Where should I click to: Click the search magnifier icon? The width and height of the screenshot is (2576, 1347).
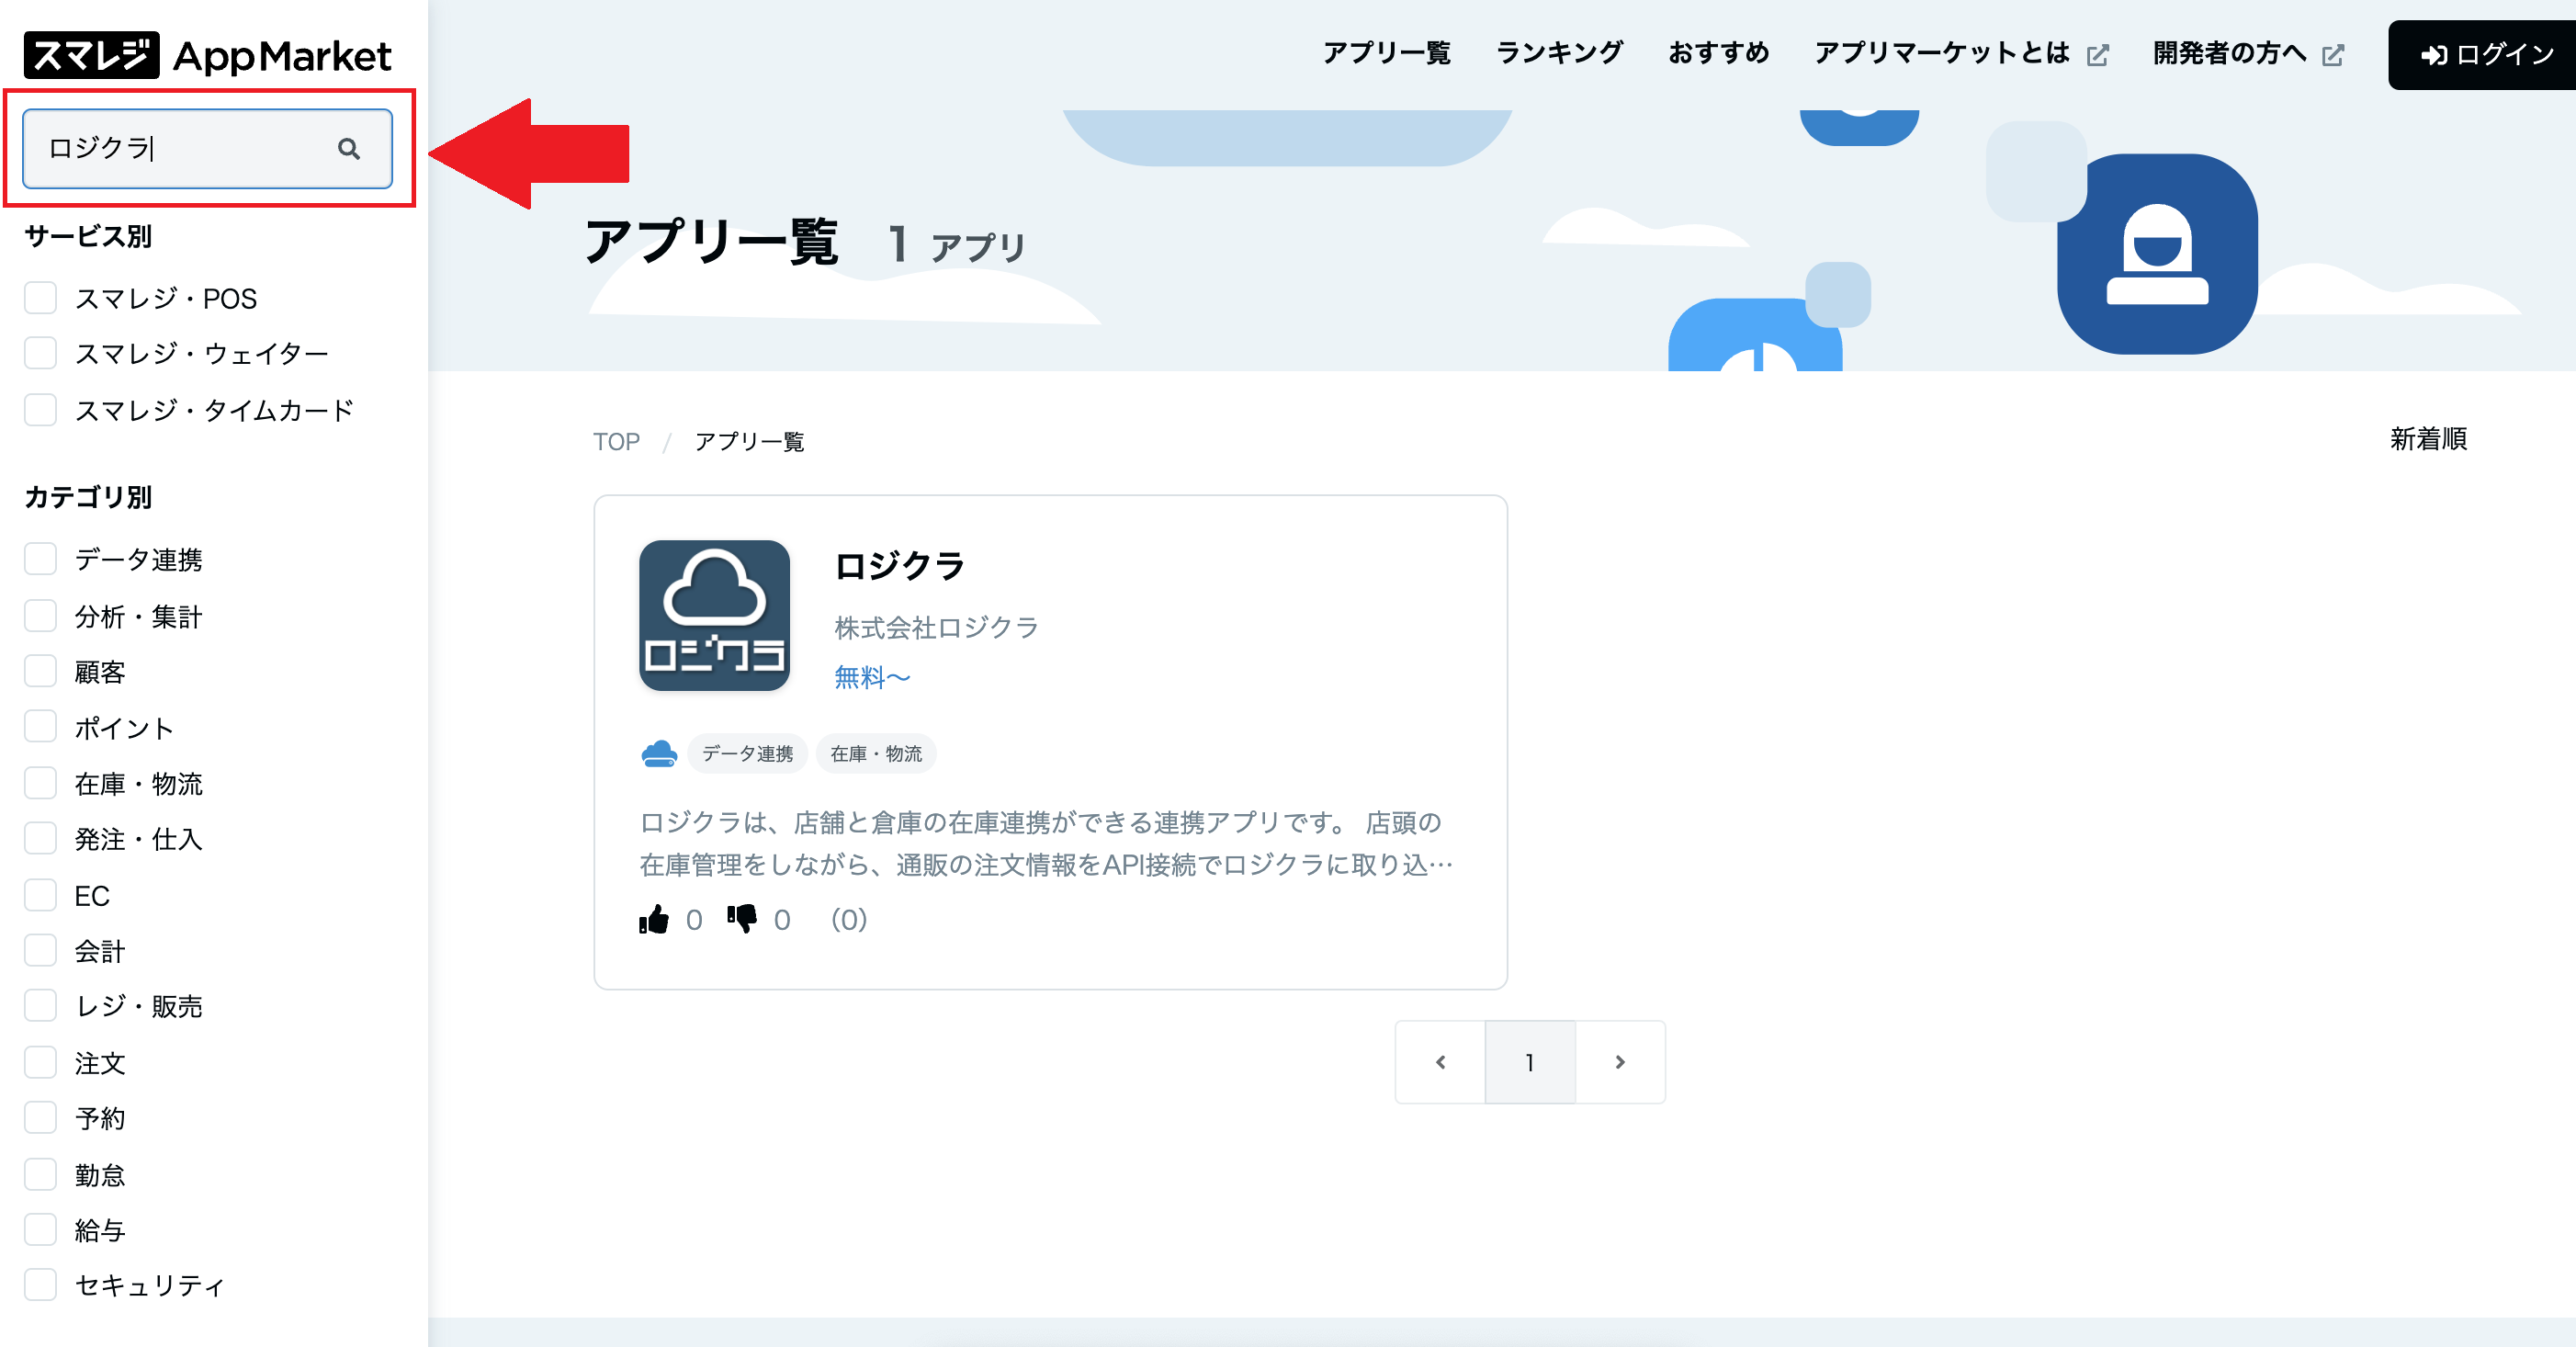[348, 149]
